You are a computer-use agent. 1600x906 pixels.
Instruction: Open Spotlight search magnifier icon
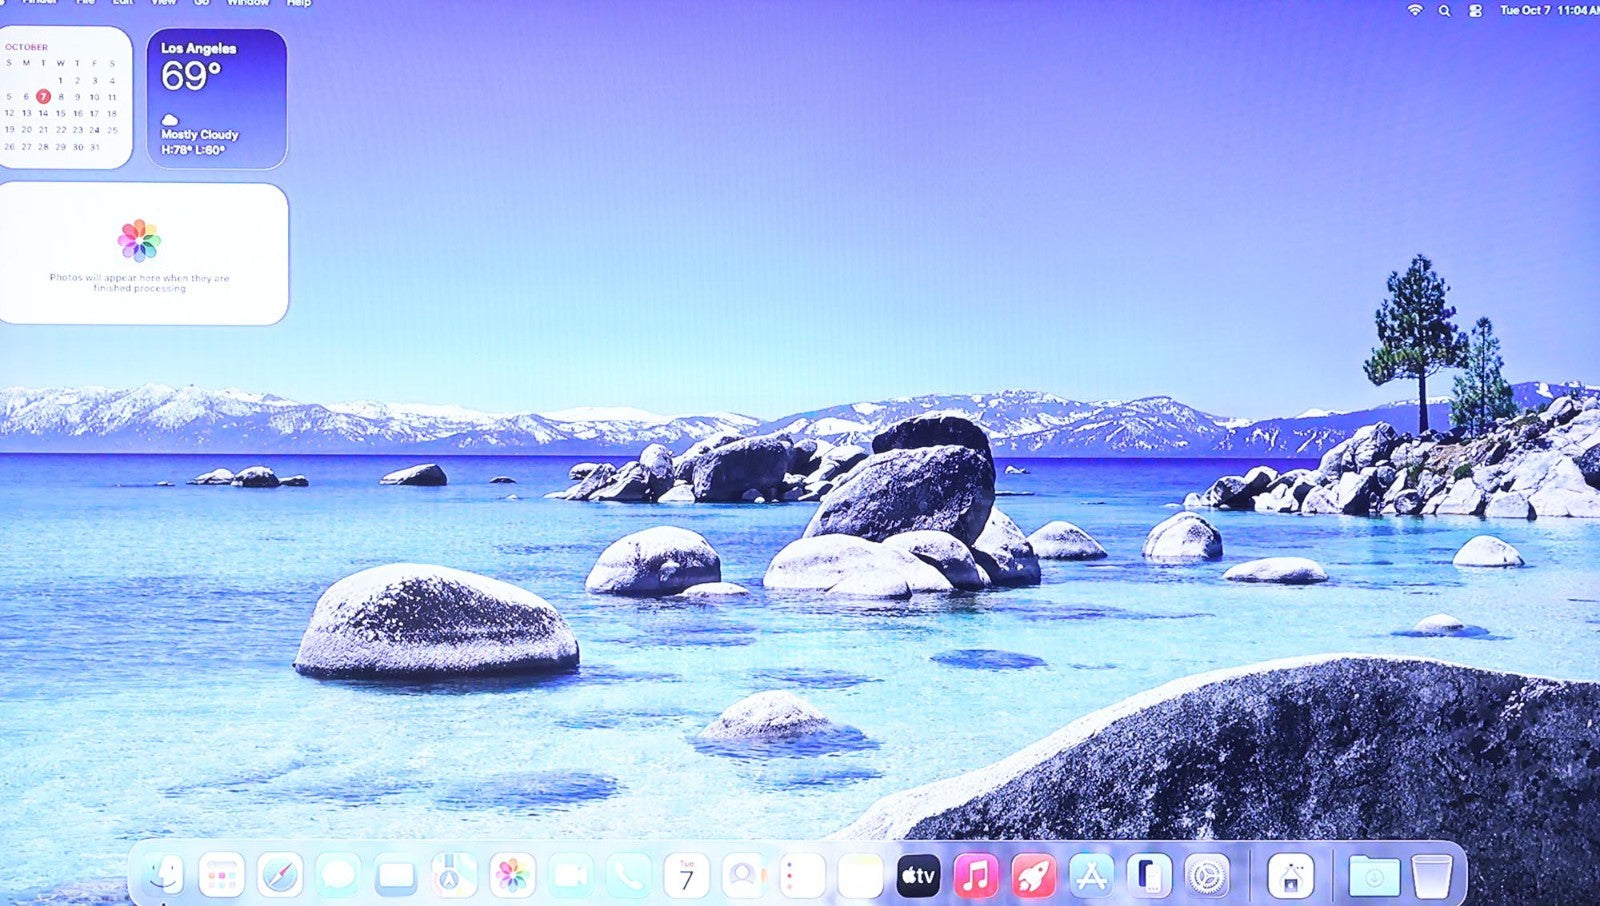pyautogui.click(x=1444, y=10)
